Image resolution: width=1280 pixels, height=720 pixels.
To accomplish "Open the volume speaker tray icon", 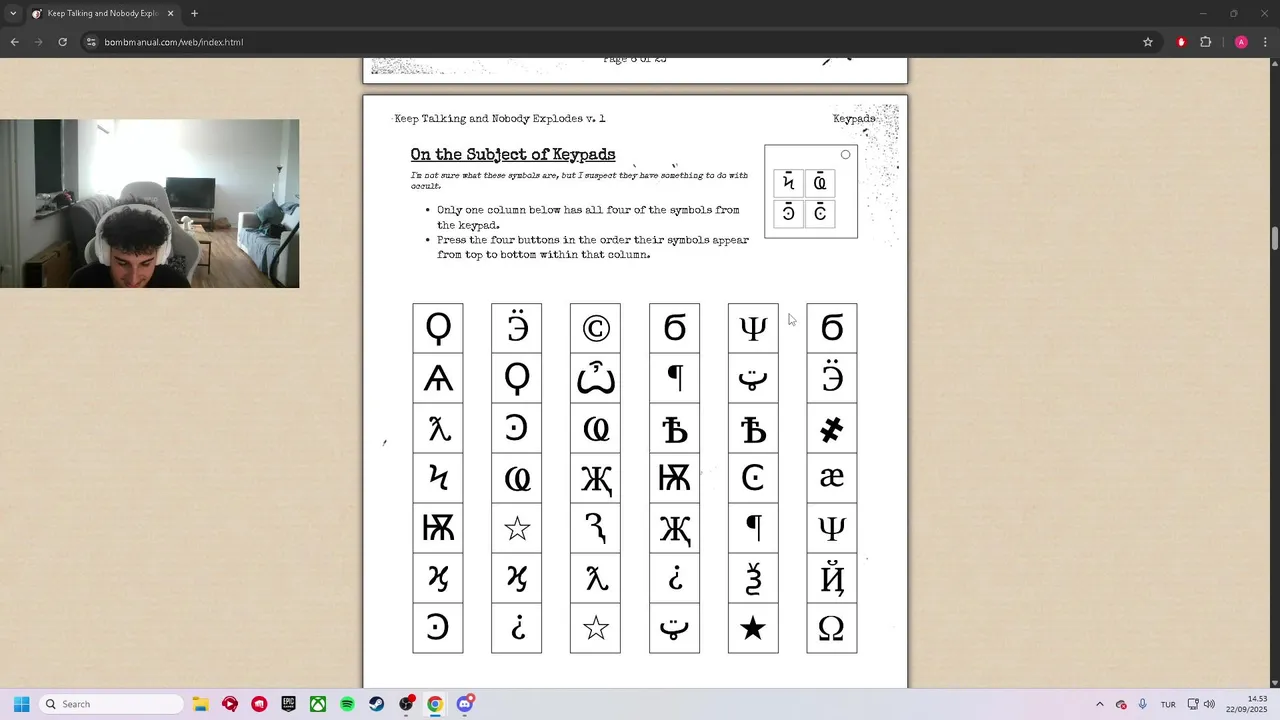I will (1209, 704).
